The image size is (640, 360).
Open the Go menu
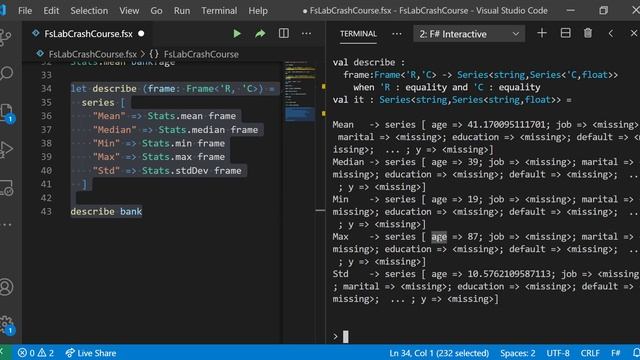(x=156, y=11)
